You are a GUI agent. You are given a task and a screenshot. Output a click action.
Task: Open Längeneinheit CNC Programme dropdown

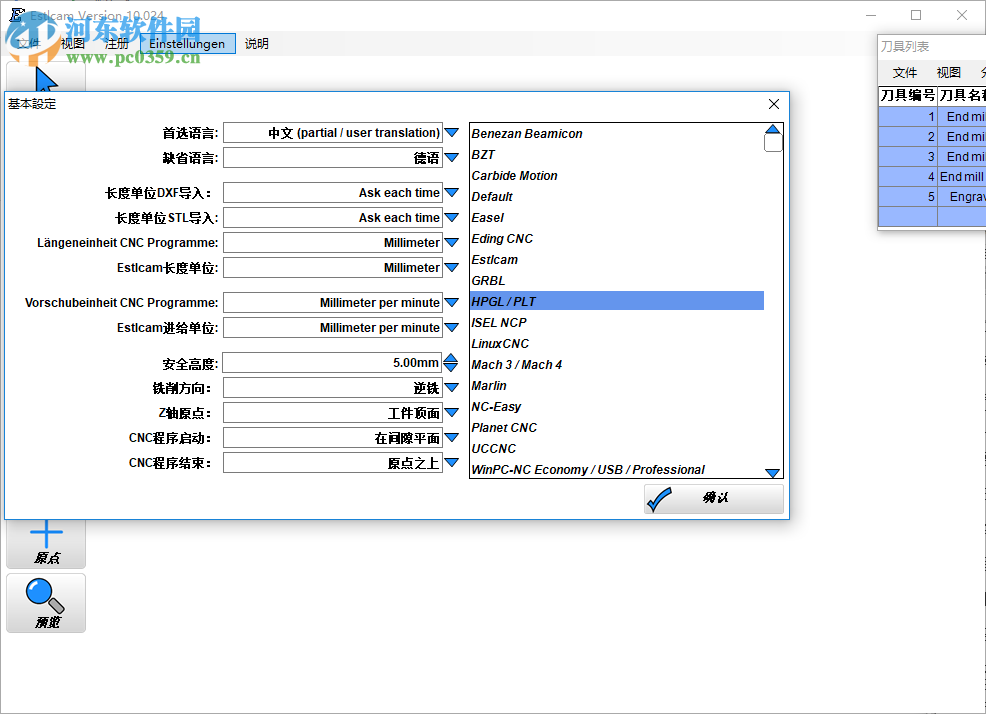(x=451, y=242)
